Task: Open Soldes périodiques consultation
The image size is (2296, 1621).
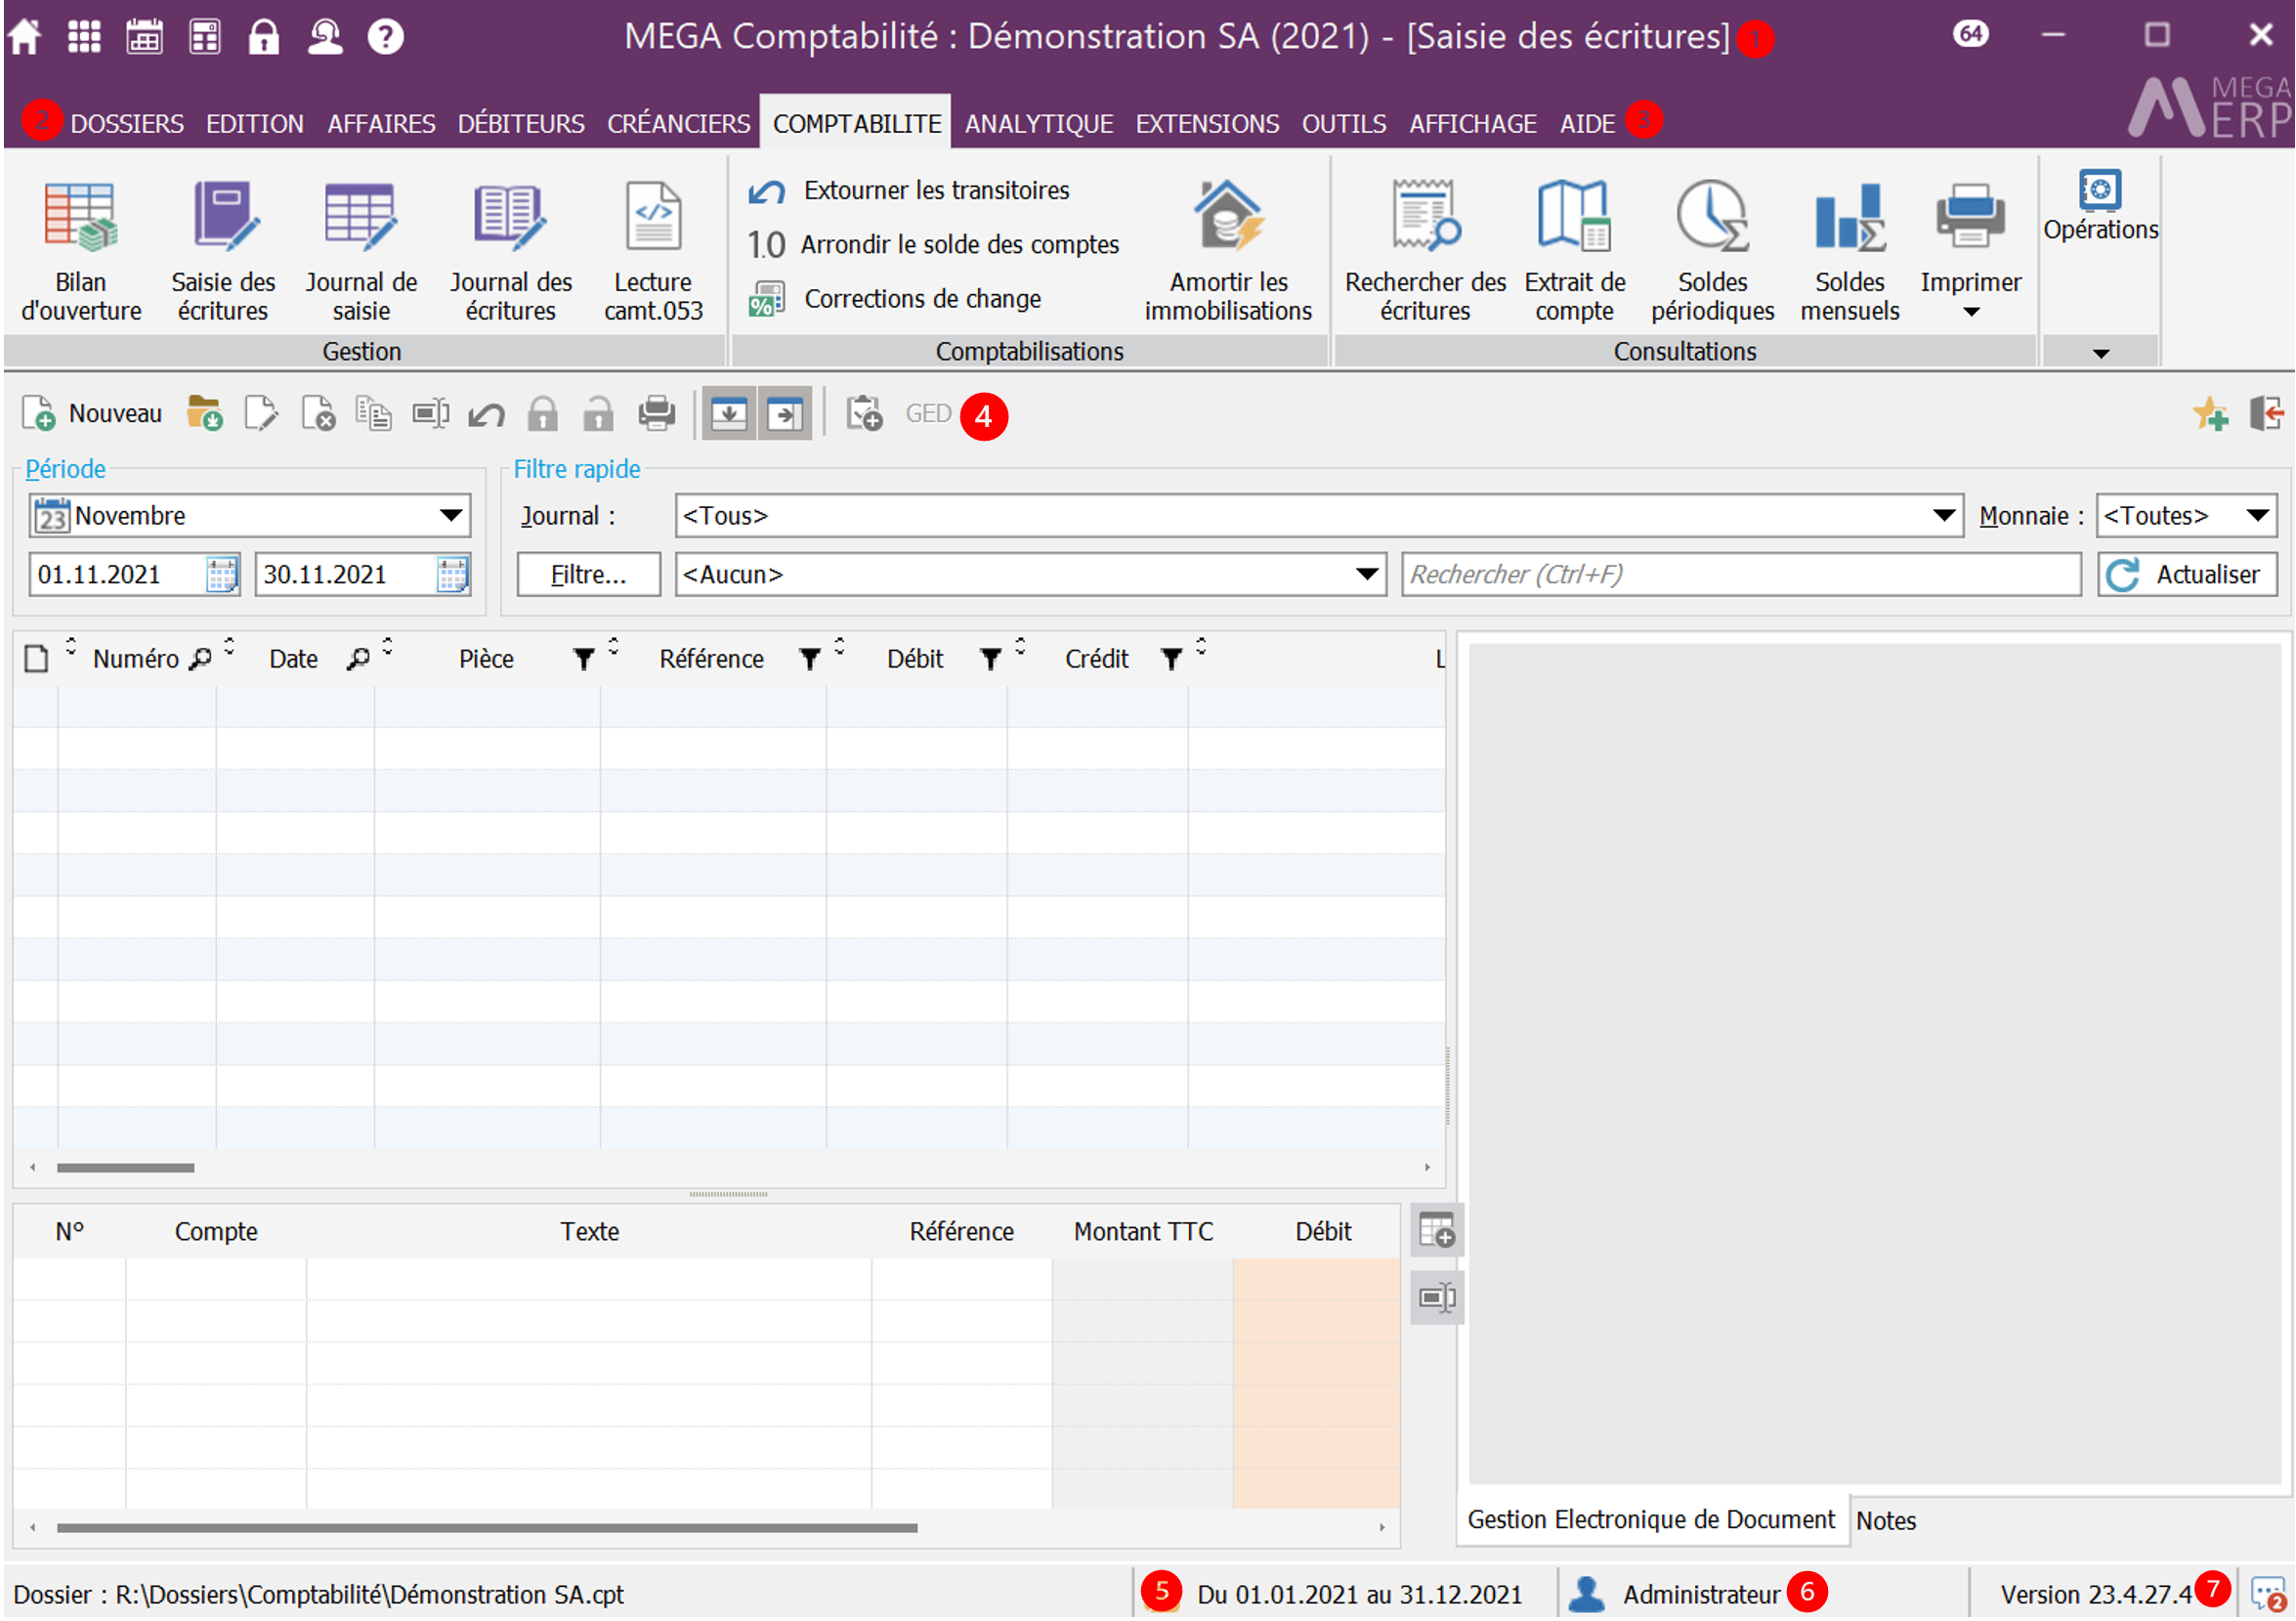Action: [1711, 250]
